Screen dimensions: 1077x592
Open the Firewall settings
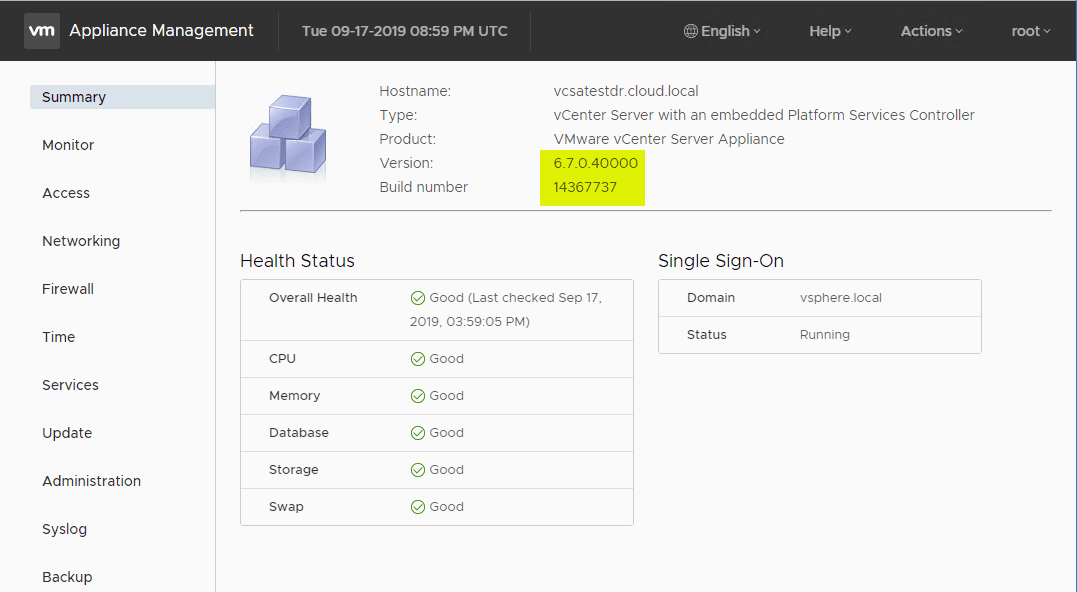click(x=67, y=288)
